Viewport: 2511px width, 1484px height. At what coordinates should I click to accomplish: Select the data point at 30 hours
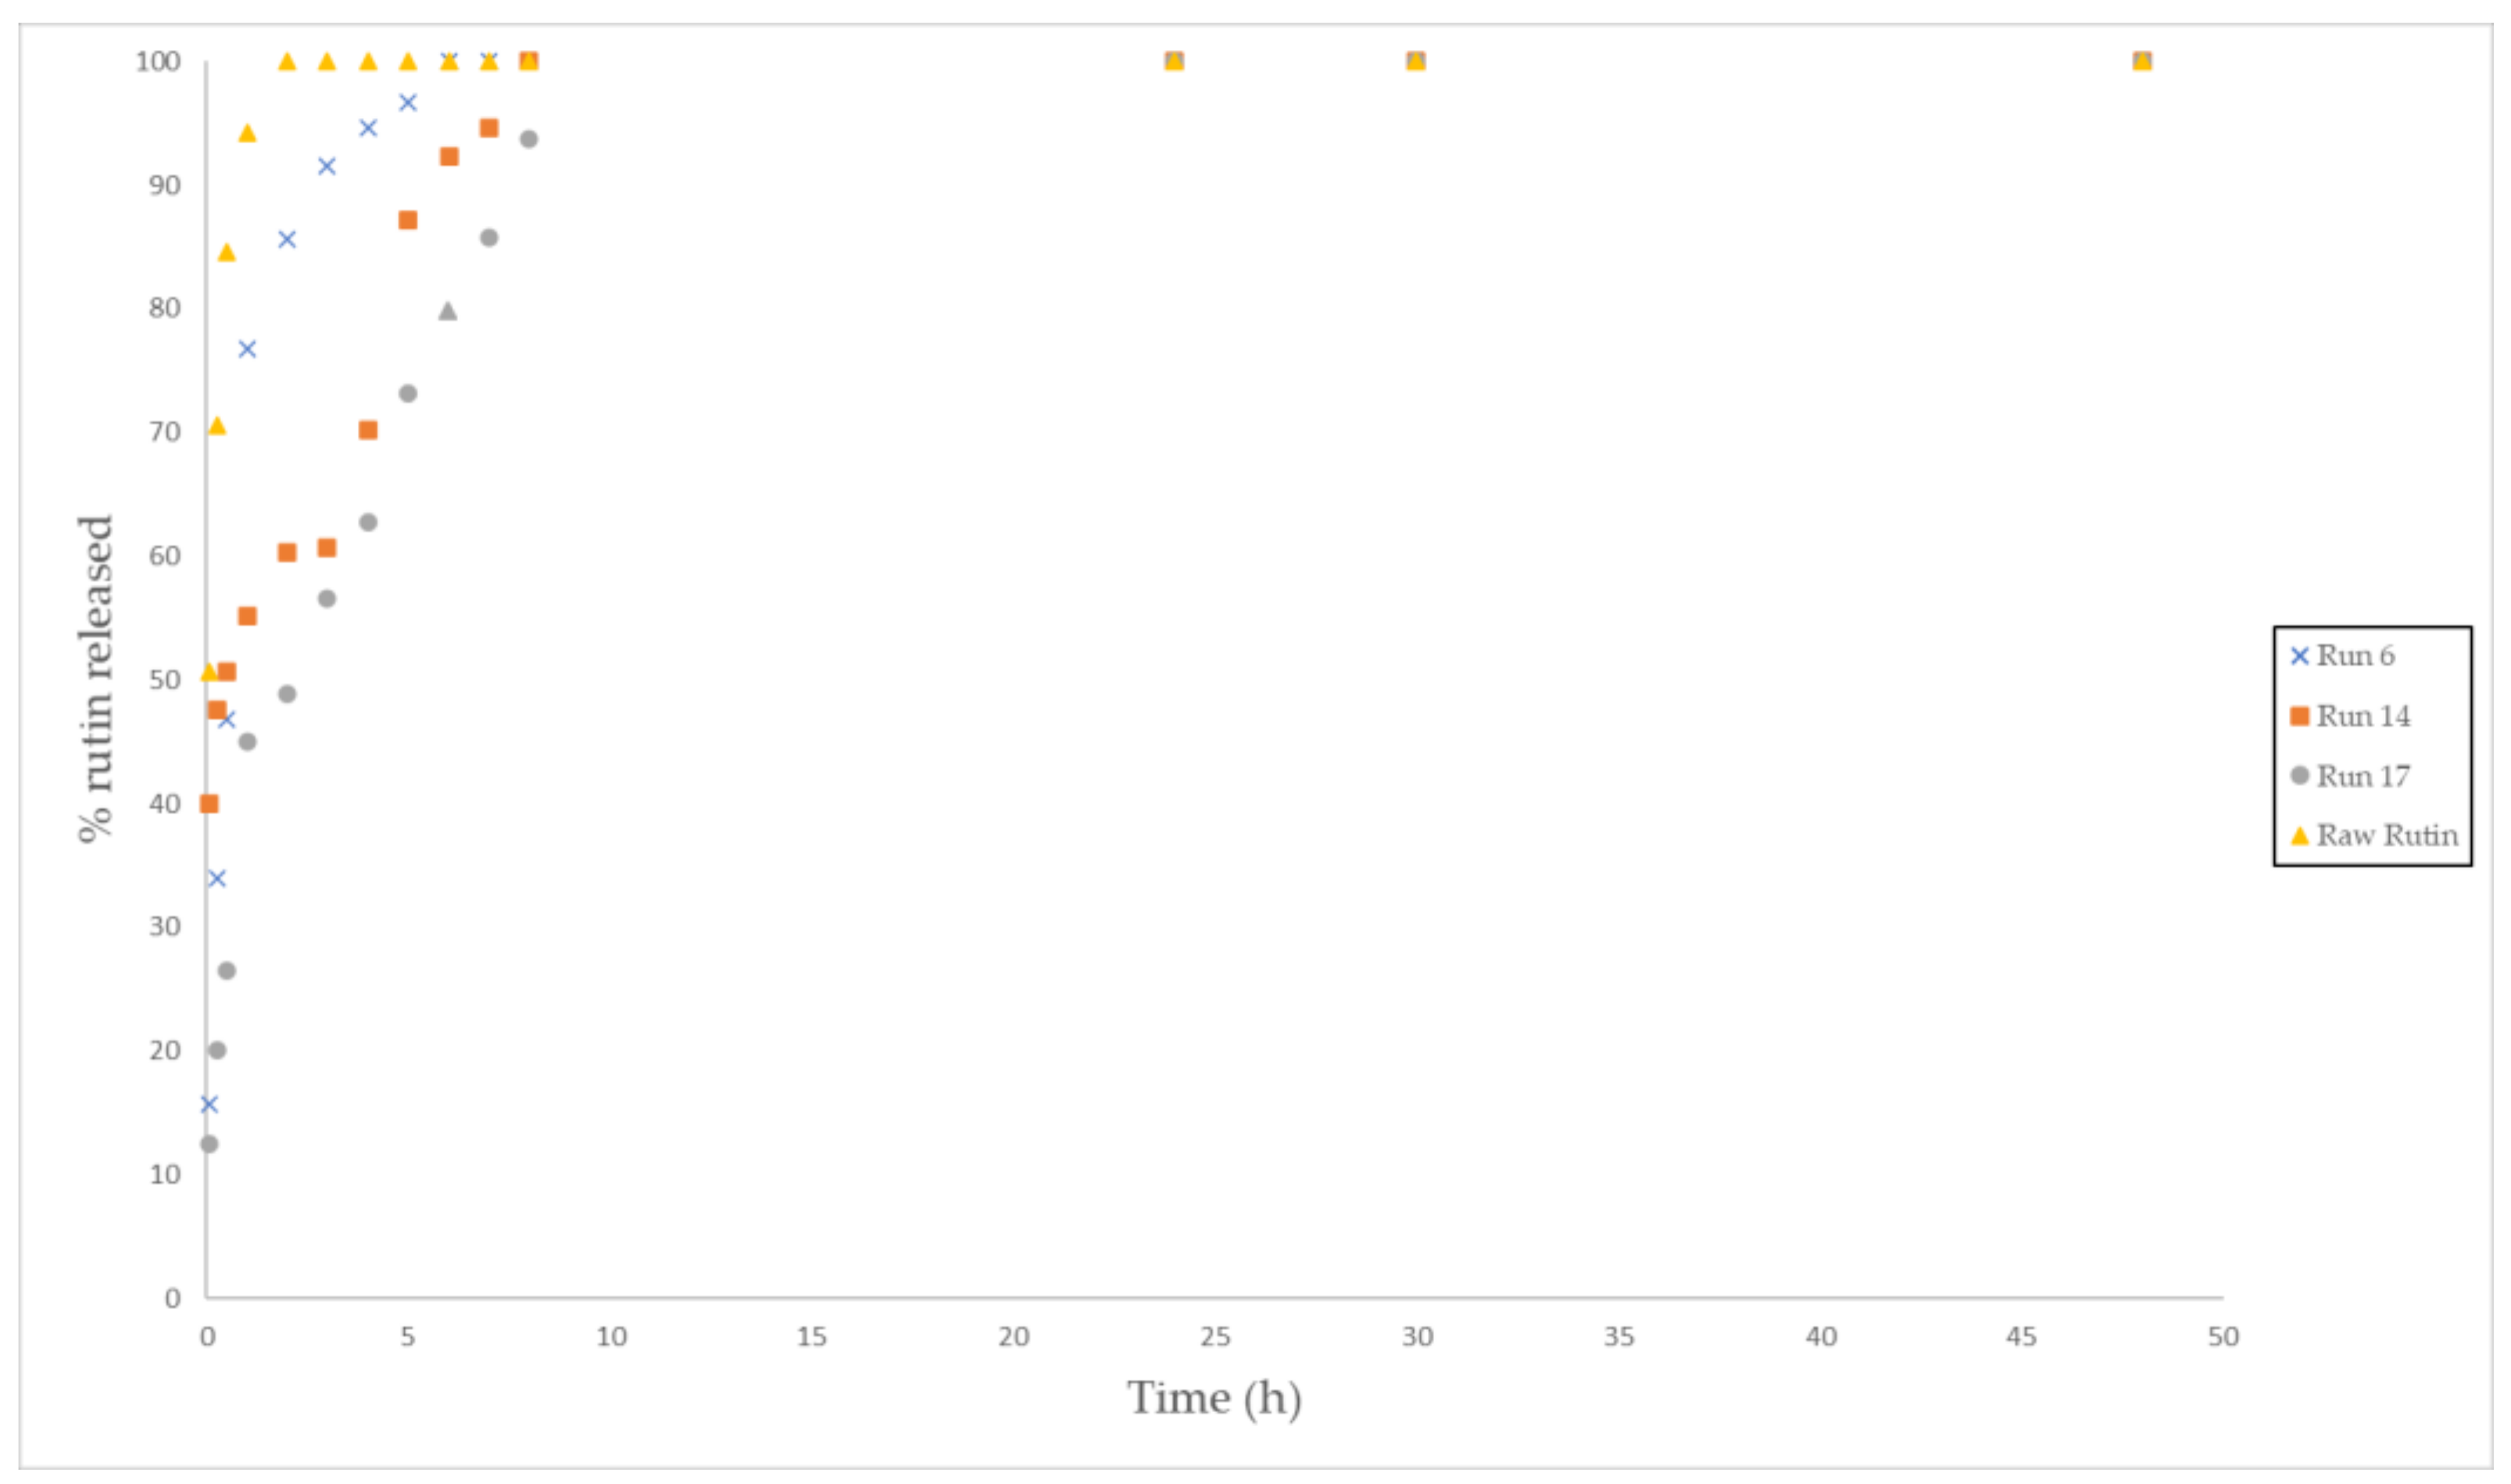point(1415,61)
